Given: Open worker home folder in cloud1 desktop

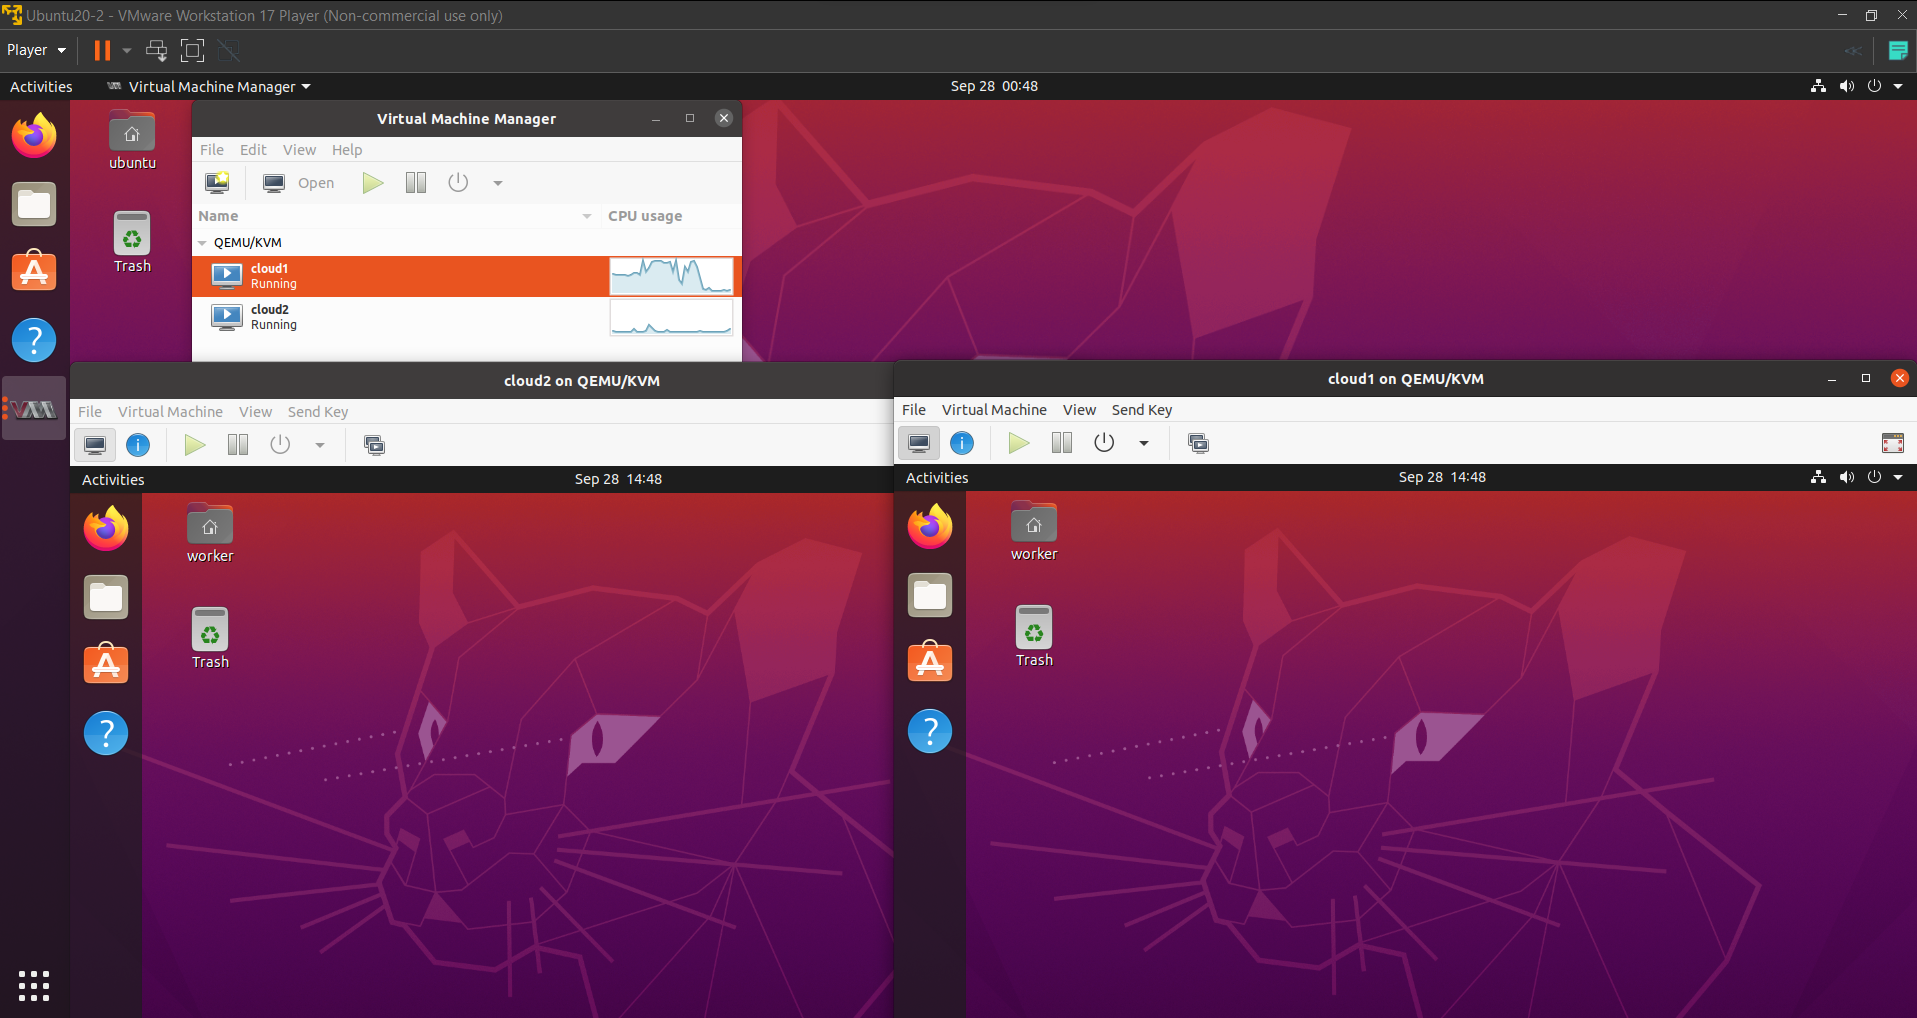Looking at the screenshot, I should point(1034,532).
